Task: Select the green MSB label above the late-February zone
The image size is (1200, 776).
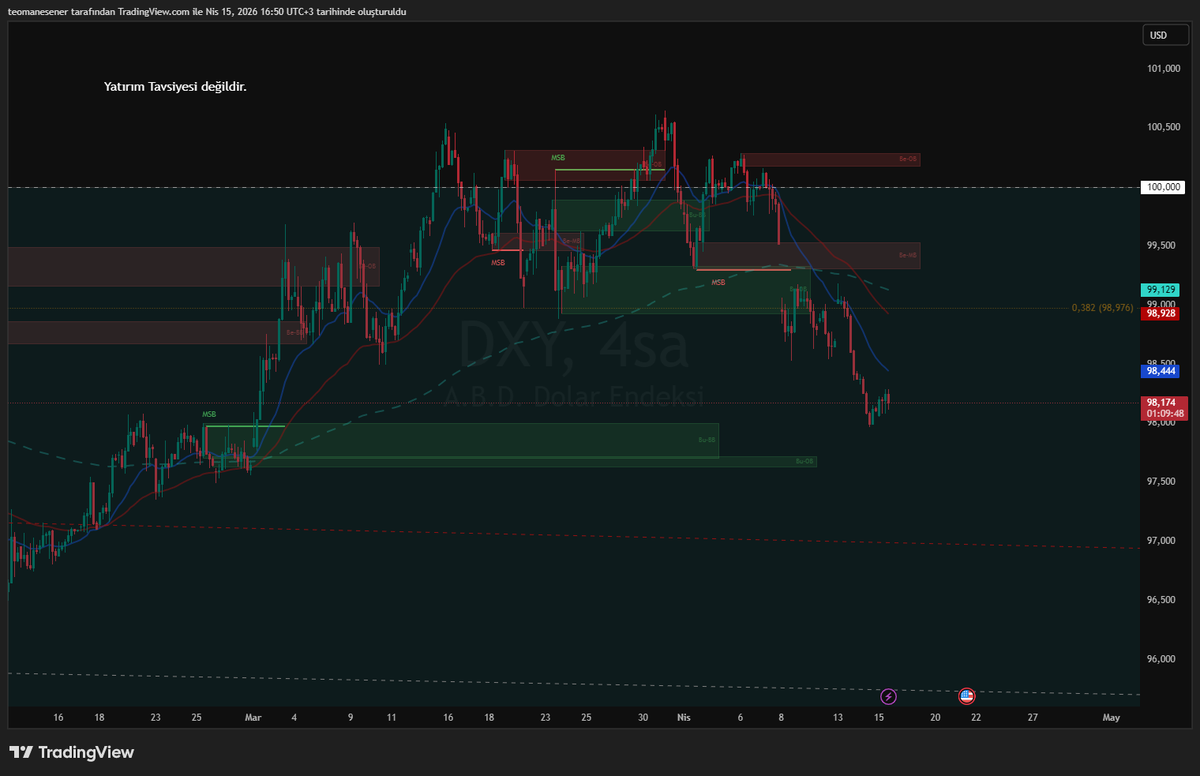Action: 209,414
